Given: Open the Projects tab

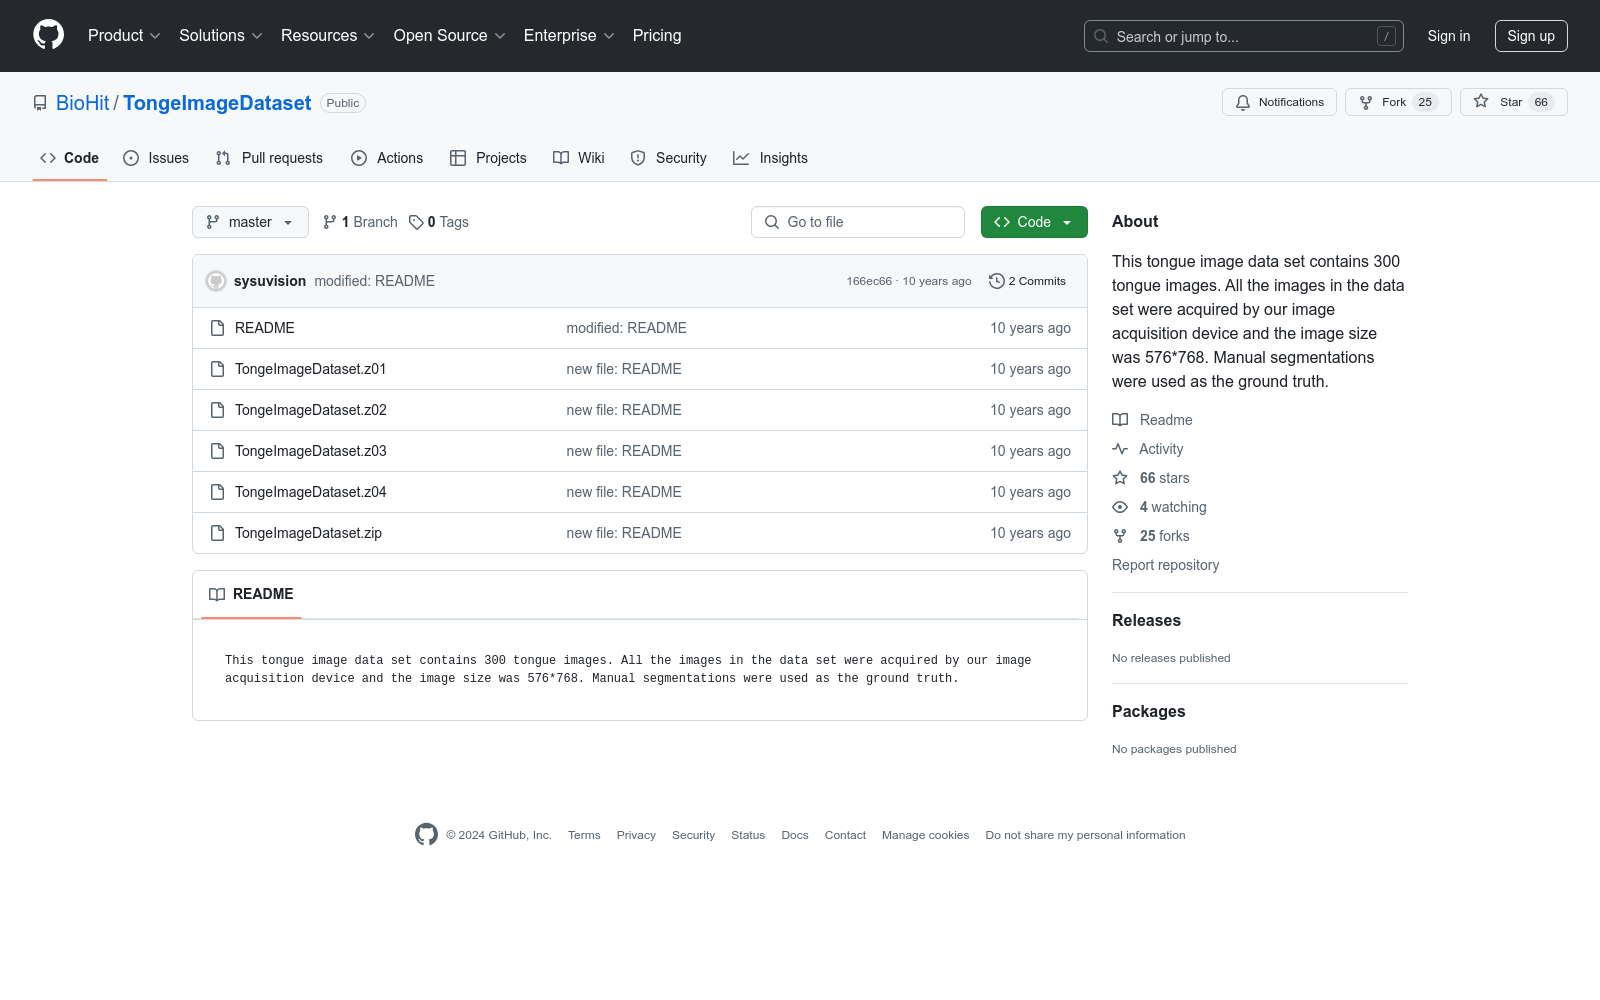Looking at the screenshot, I should coord(488,158).
